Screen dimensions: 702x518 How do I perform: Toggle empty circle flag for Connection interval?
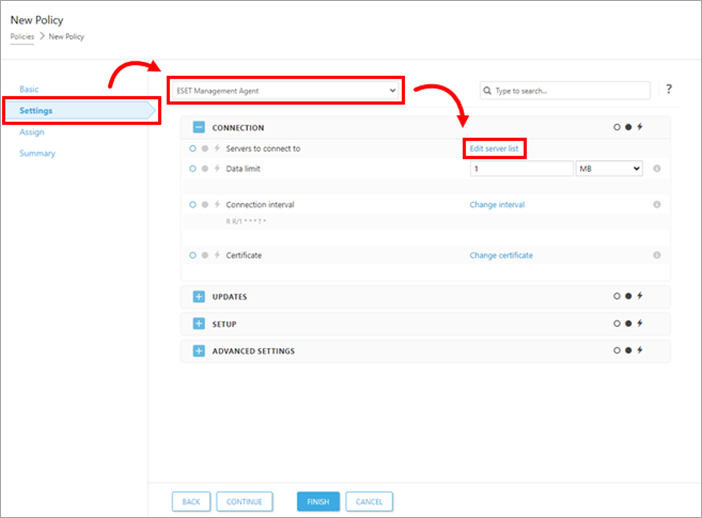pyautogui.click(x=193, y=205)
